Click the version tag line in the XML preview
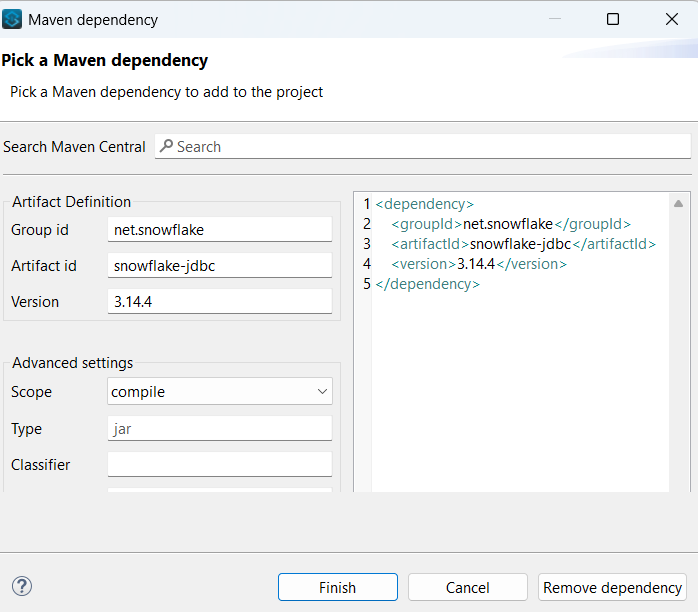This screenshot has height=612, width=698. click(x=479, y=264)
